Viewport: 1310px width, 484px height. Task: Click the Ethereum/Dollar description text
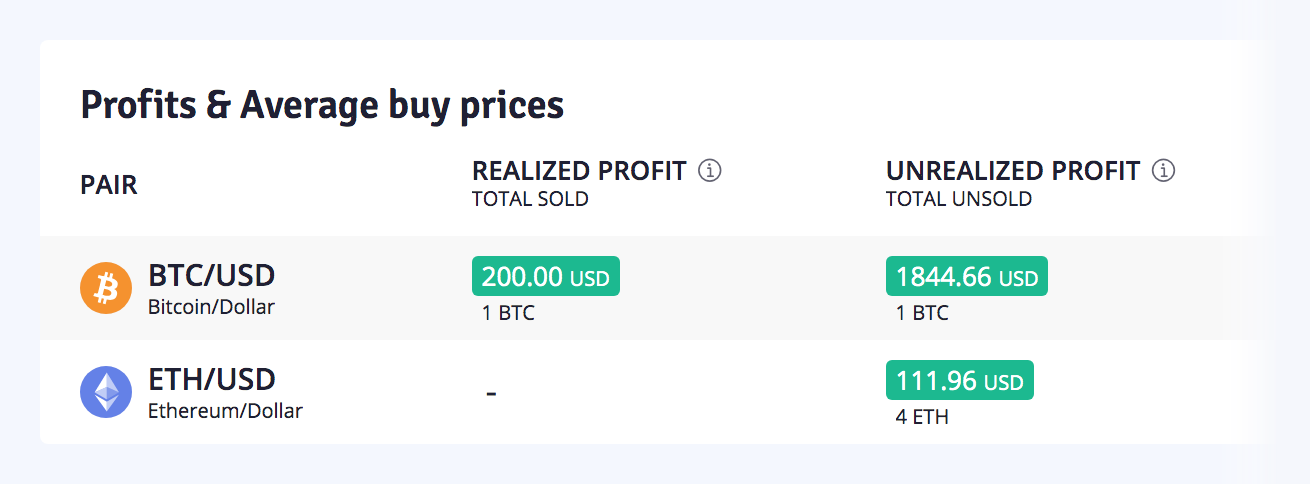tap(225, 410)
